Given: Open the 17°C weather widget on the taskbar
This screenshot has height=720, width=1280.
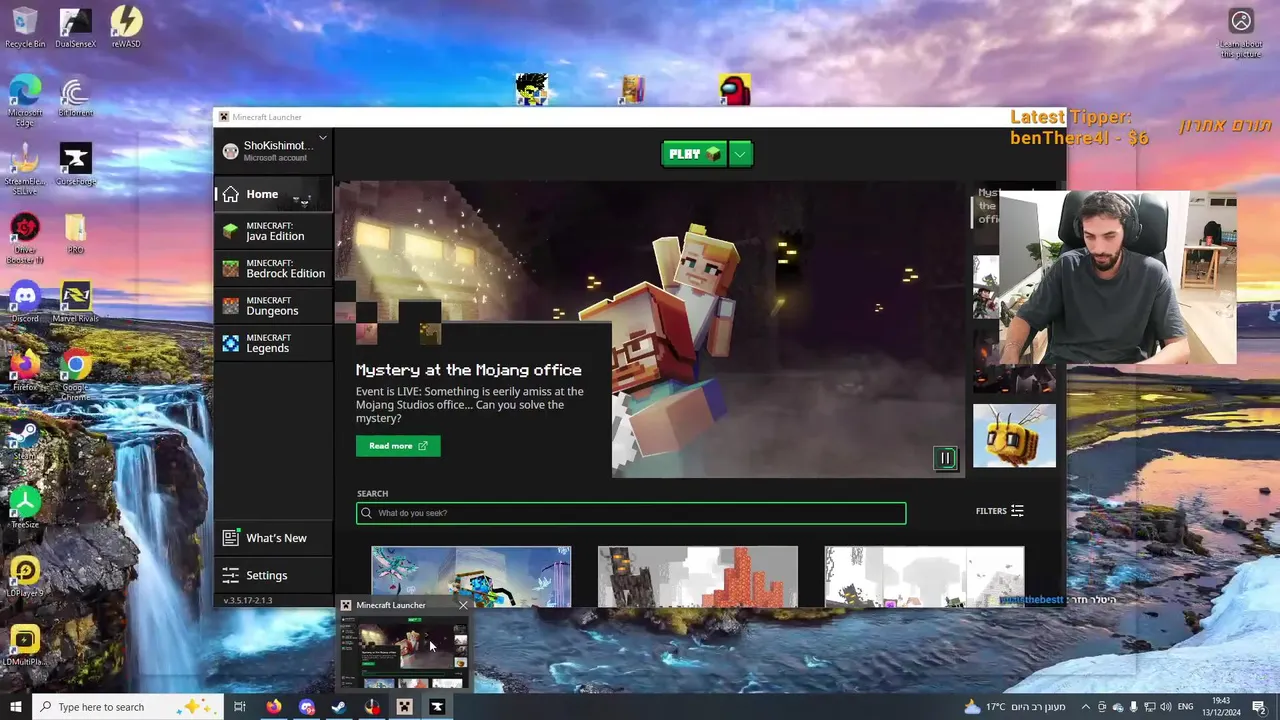Looking at the screenshot, I should 1017,707.
